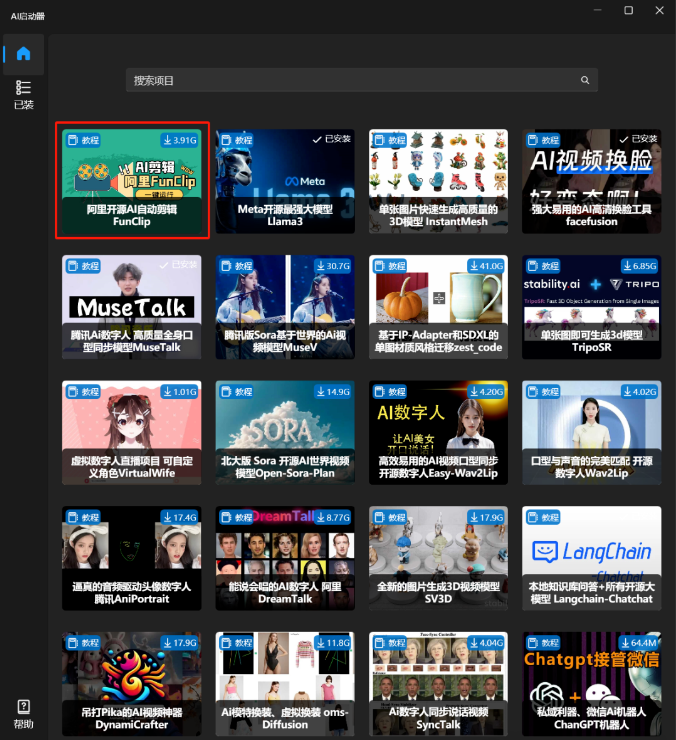The height and width of the screenshot is (740, 676).
Task: Minimize the AI启动器 window
Action: point(598,10)
